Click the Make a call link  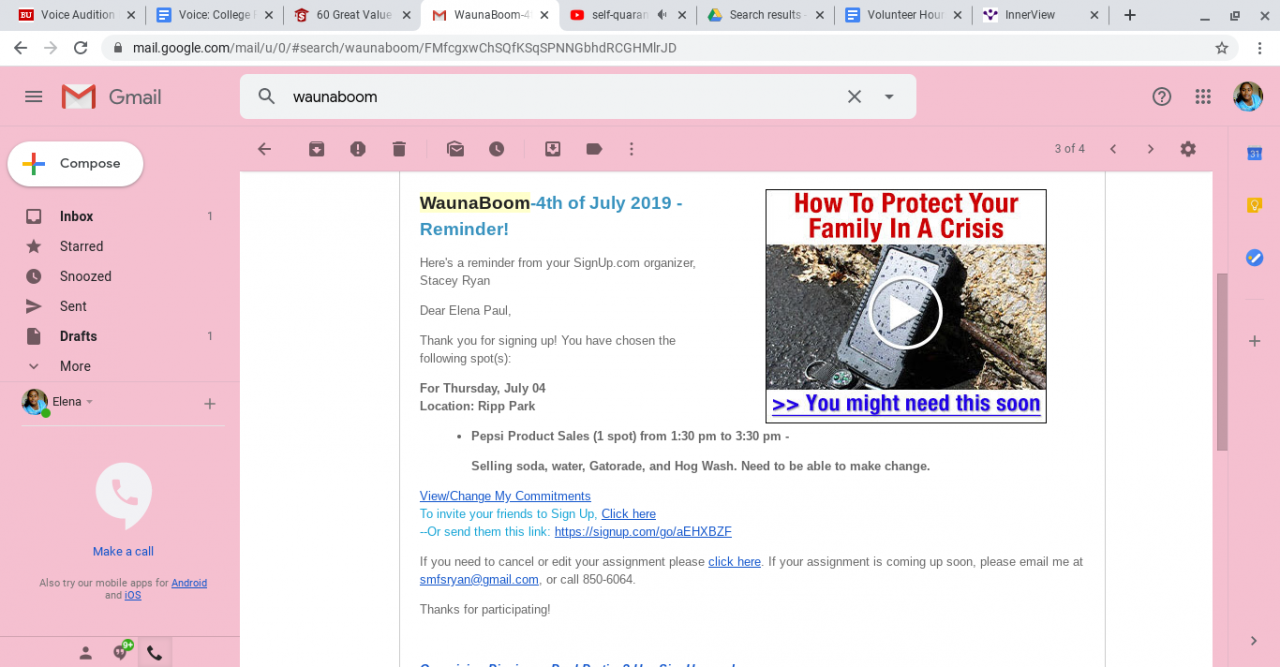coord(123,551)
